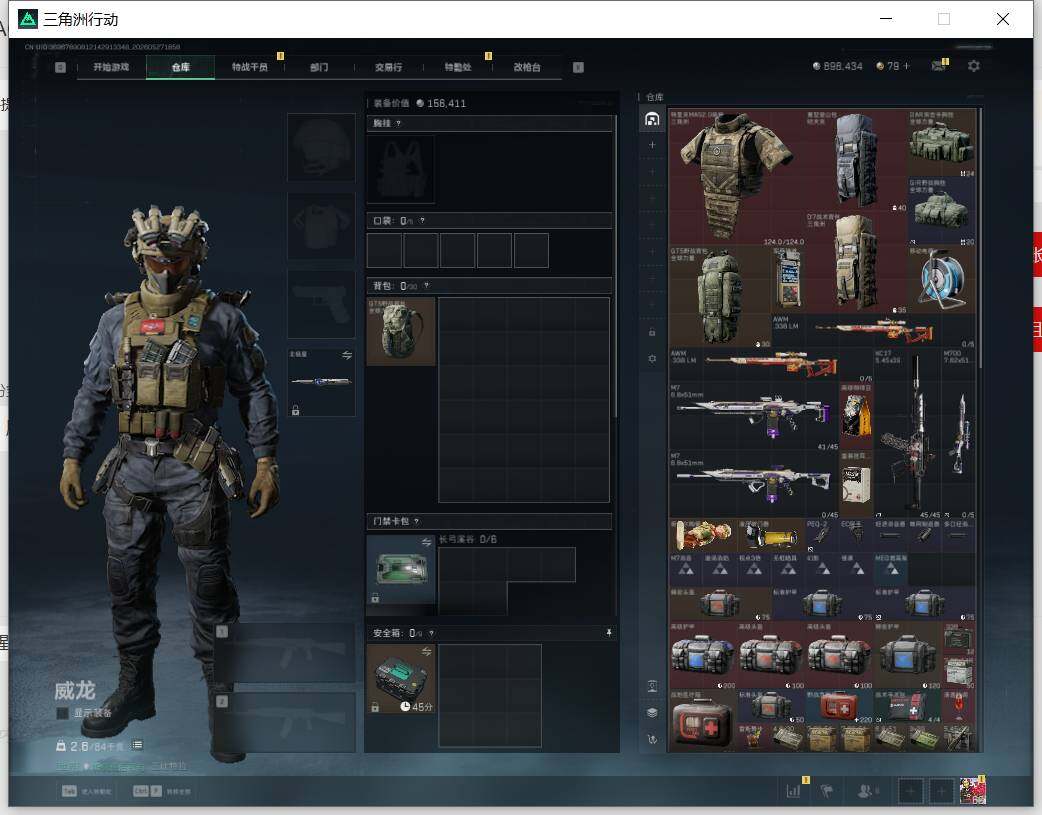Toggle the 显示装备 checkbox
The image size is (1042, 815).
click(x=62, y=713)
